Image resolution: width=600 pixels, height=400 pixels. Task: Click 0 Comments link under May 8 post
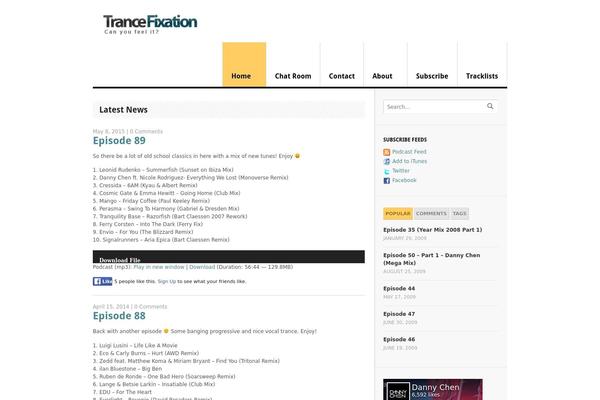point(146,131)
